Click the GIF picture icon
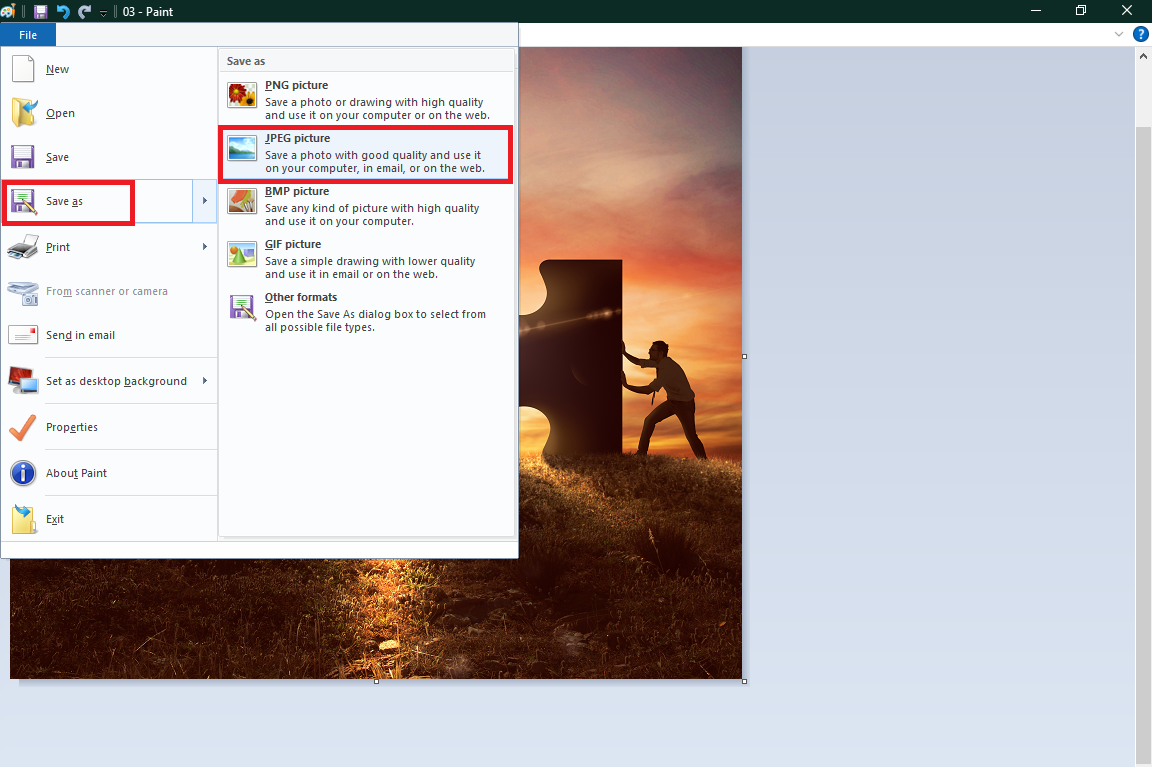 pyautogui.click(x=242, y=253)
